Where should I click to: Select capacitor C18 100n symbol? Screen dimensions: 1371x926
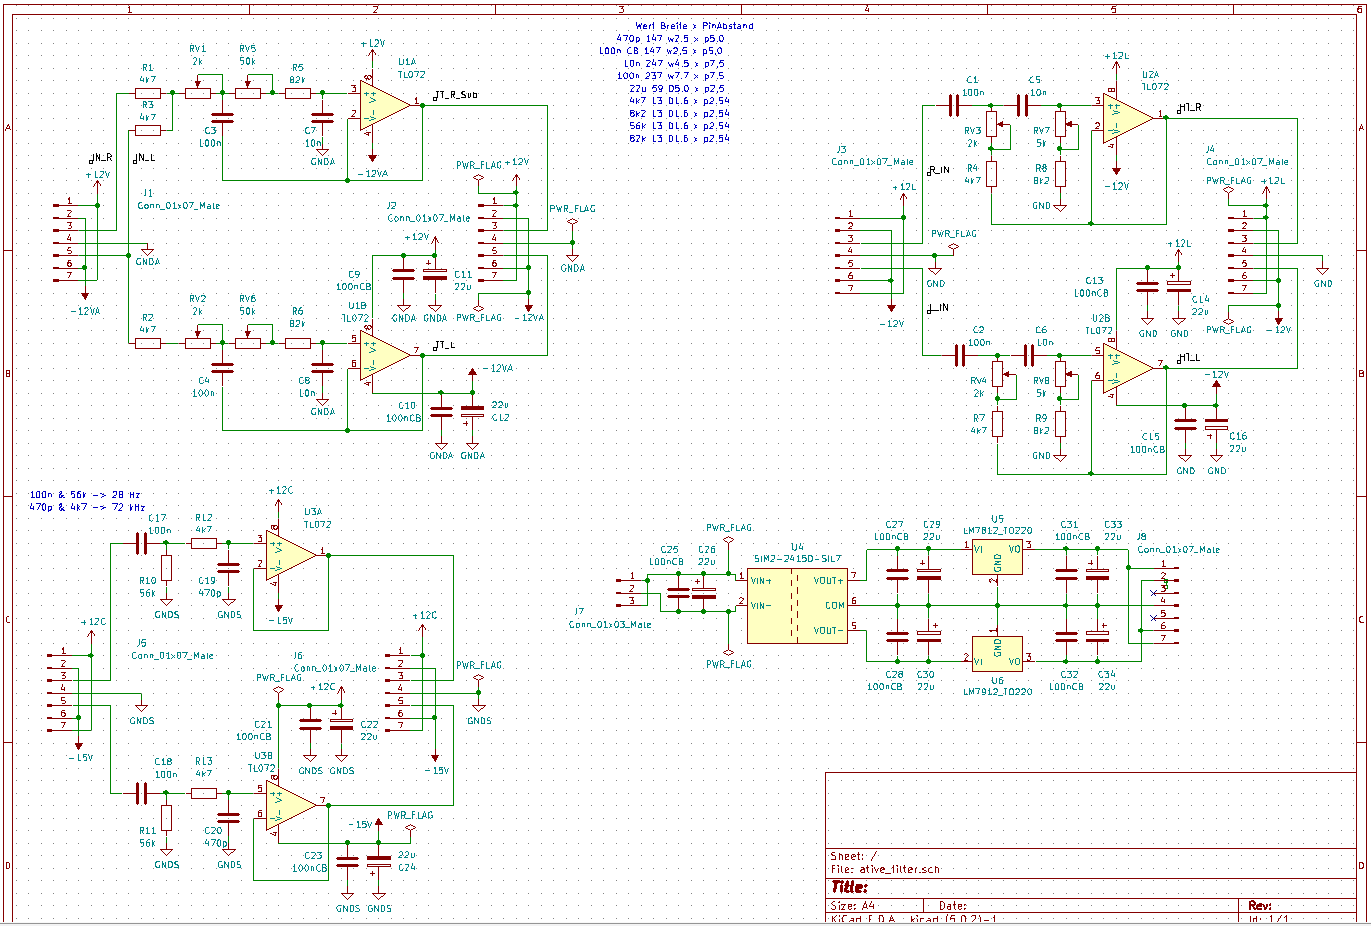coord(142,793)
